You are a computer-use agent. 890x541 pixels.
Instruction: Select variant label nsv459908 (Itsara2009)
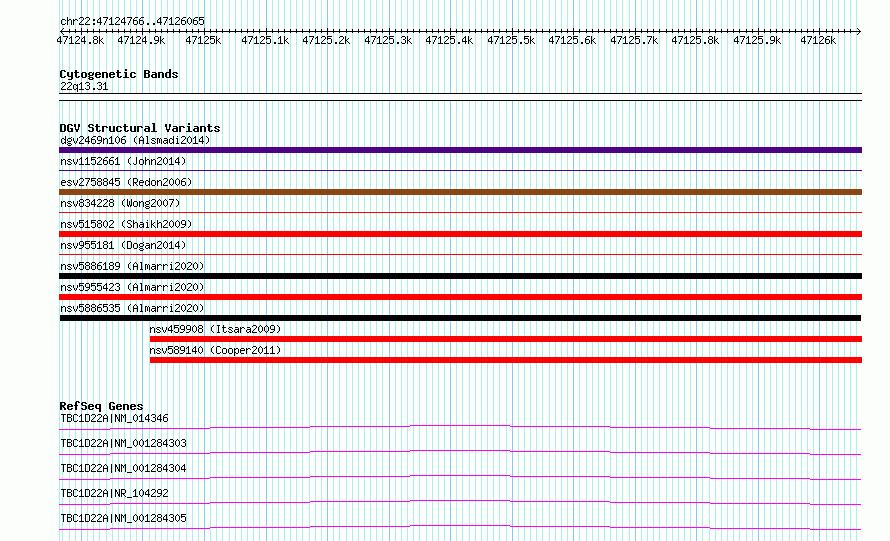point(215,329)
